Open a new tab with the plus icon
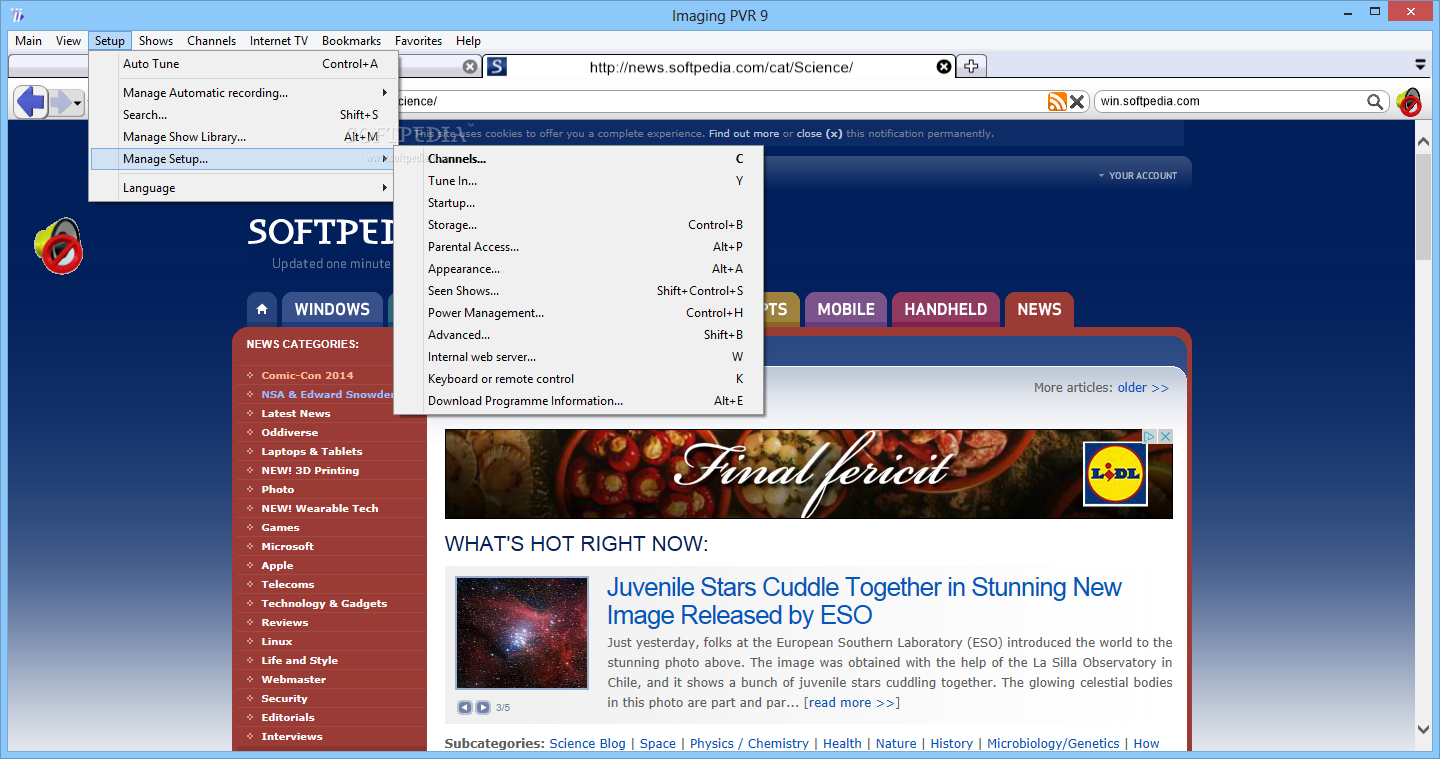The height and width of the screenshot is (759, 1440). pyautogui.click(x=970, y=67)
